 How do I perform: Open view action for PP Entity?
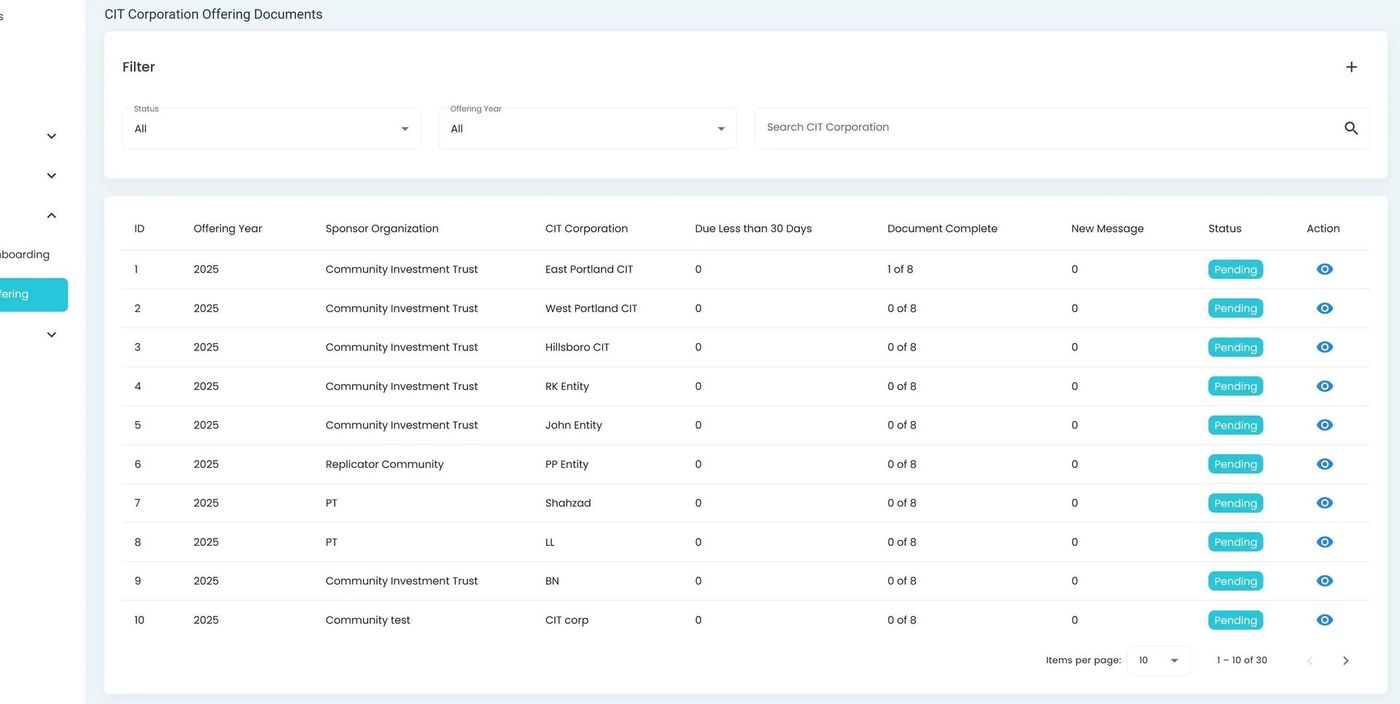(x=1324, y=464)
